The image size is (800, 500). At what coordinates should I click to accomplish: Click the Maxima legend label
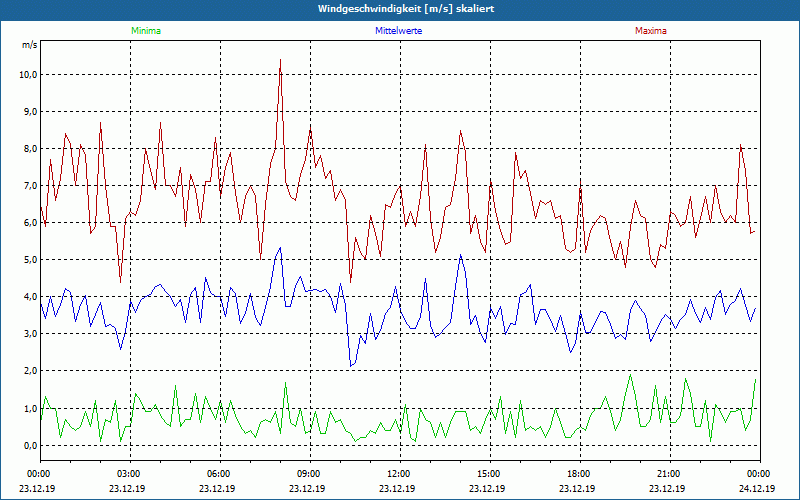pyautogui.click(x=651, y=31)
